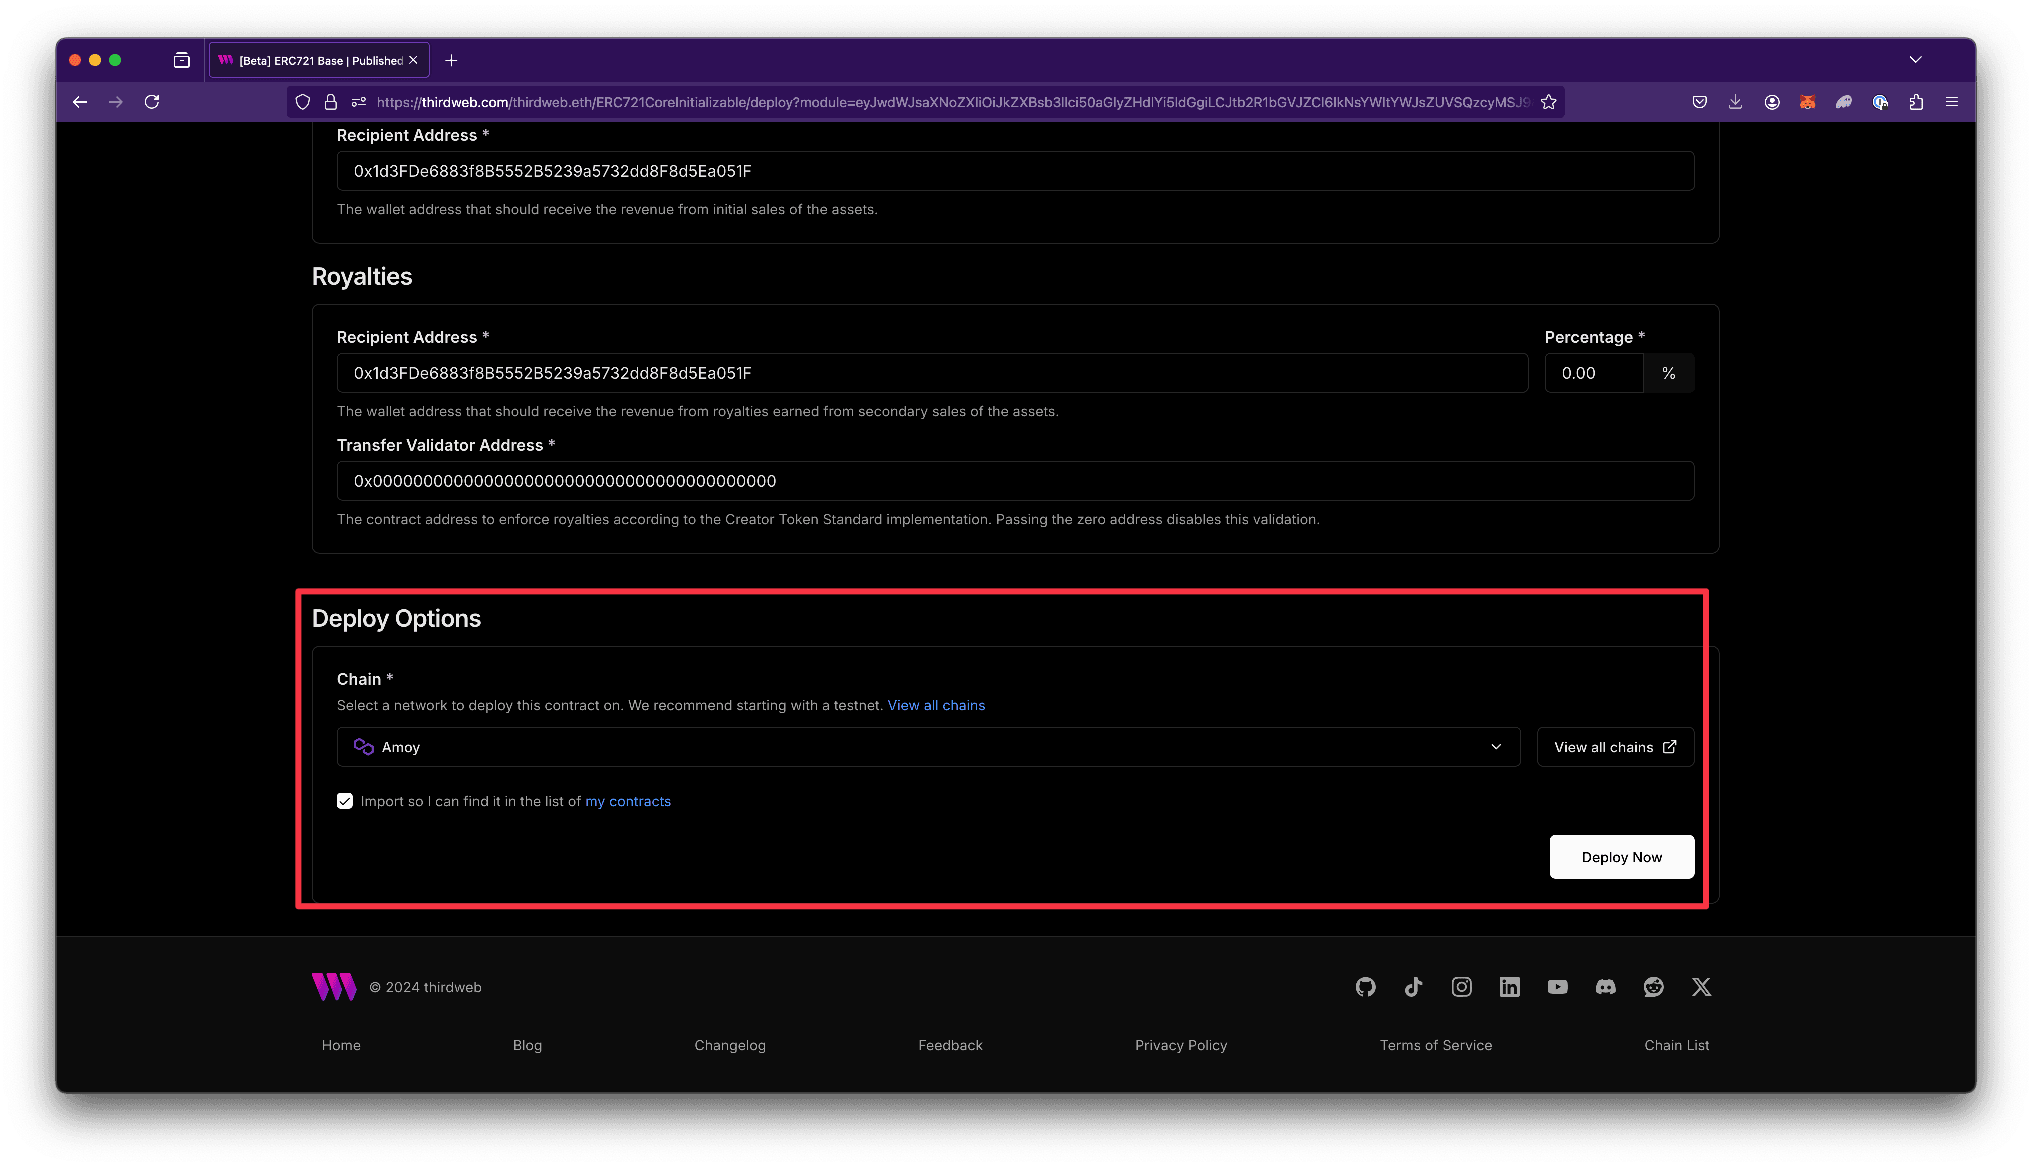This screenshot has width=2032, height=1167.
Task: Open the MetaMask extension icon
Action: click(1808, 101)
